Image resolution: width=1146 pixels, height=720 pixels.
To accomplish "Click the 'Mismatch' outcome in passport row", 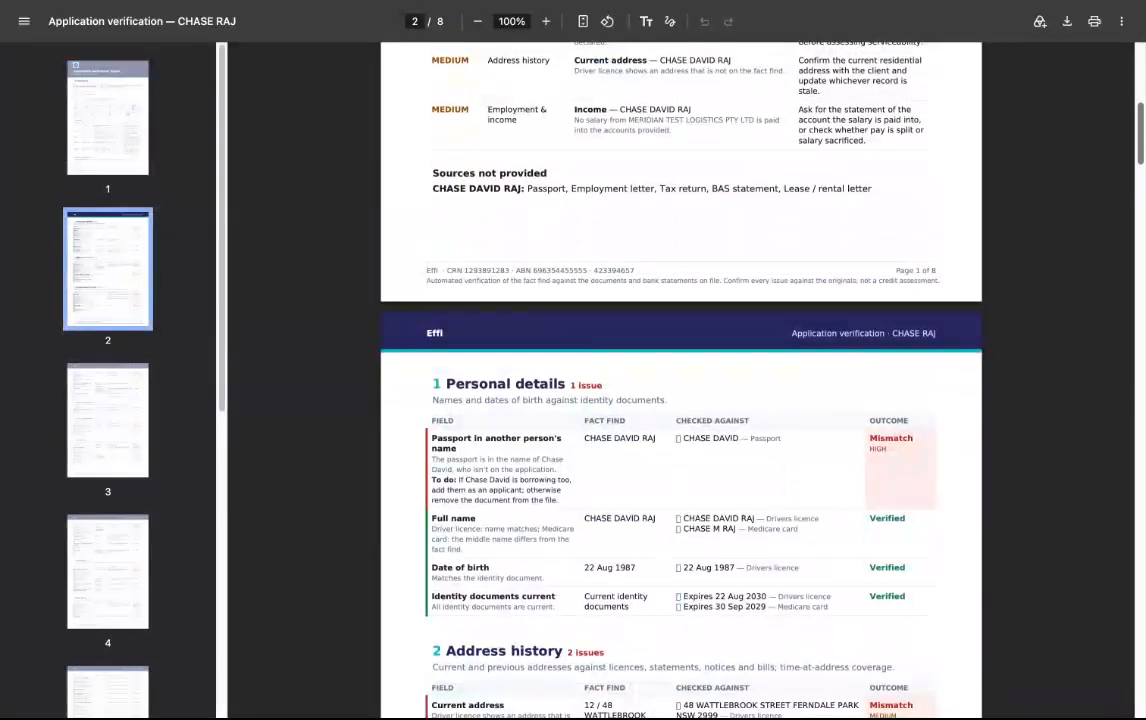I will (x=891, y=438).
